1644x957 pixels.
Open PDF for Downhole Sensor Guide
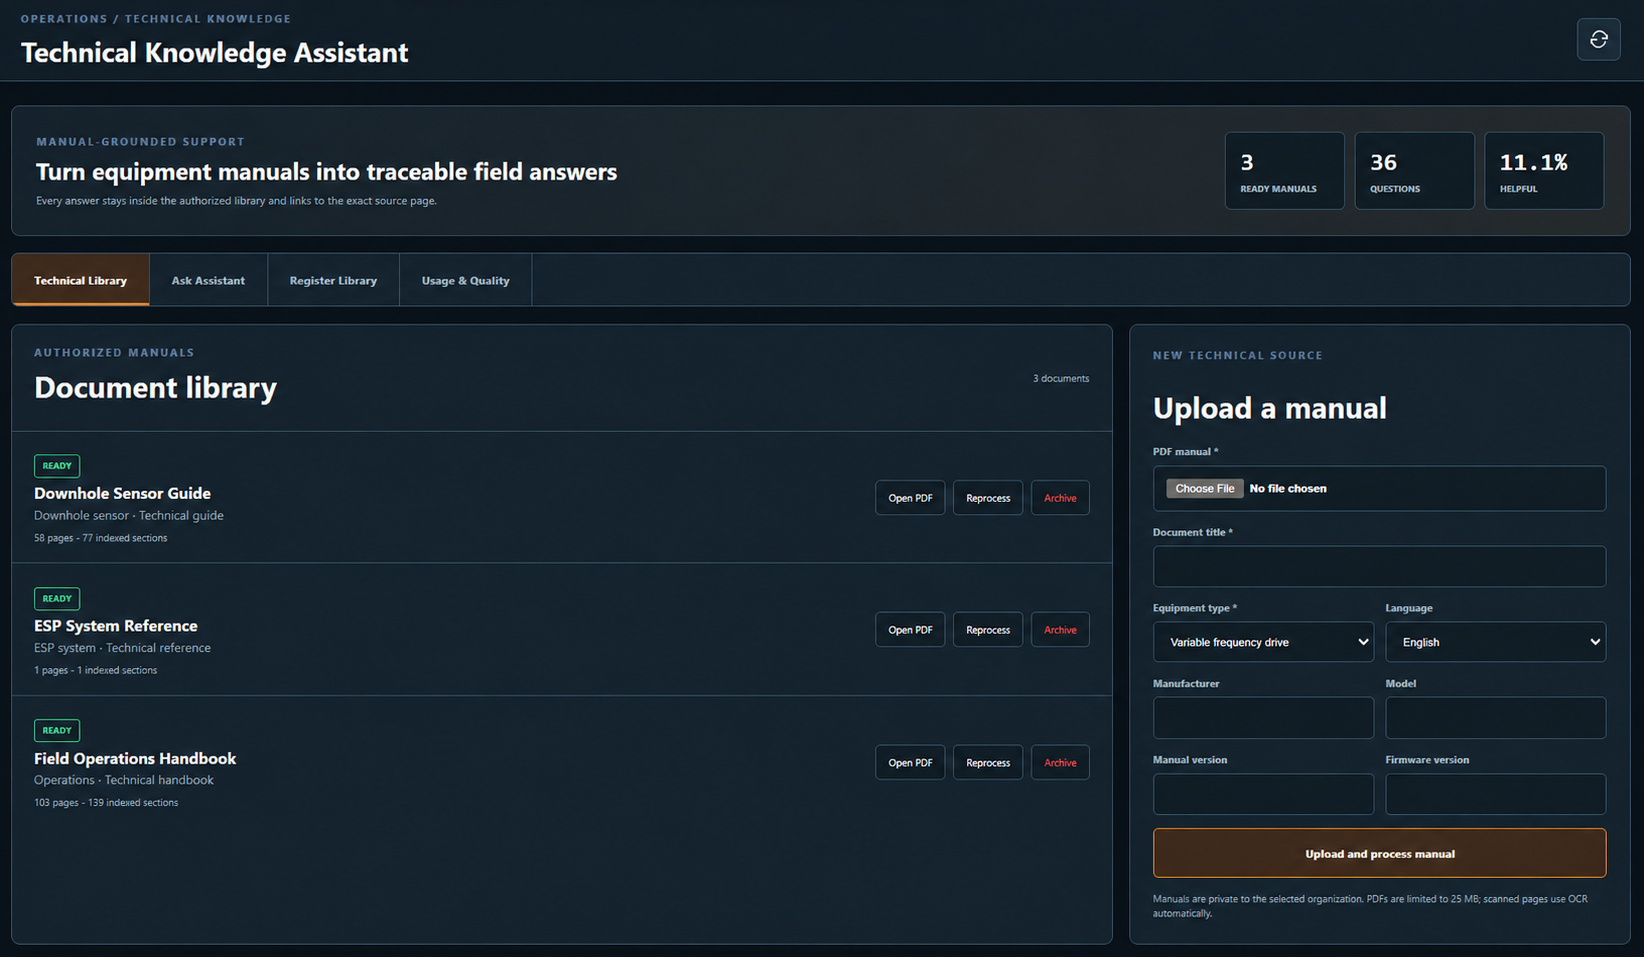pos(910,498)
